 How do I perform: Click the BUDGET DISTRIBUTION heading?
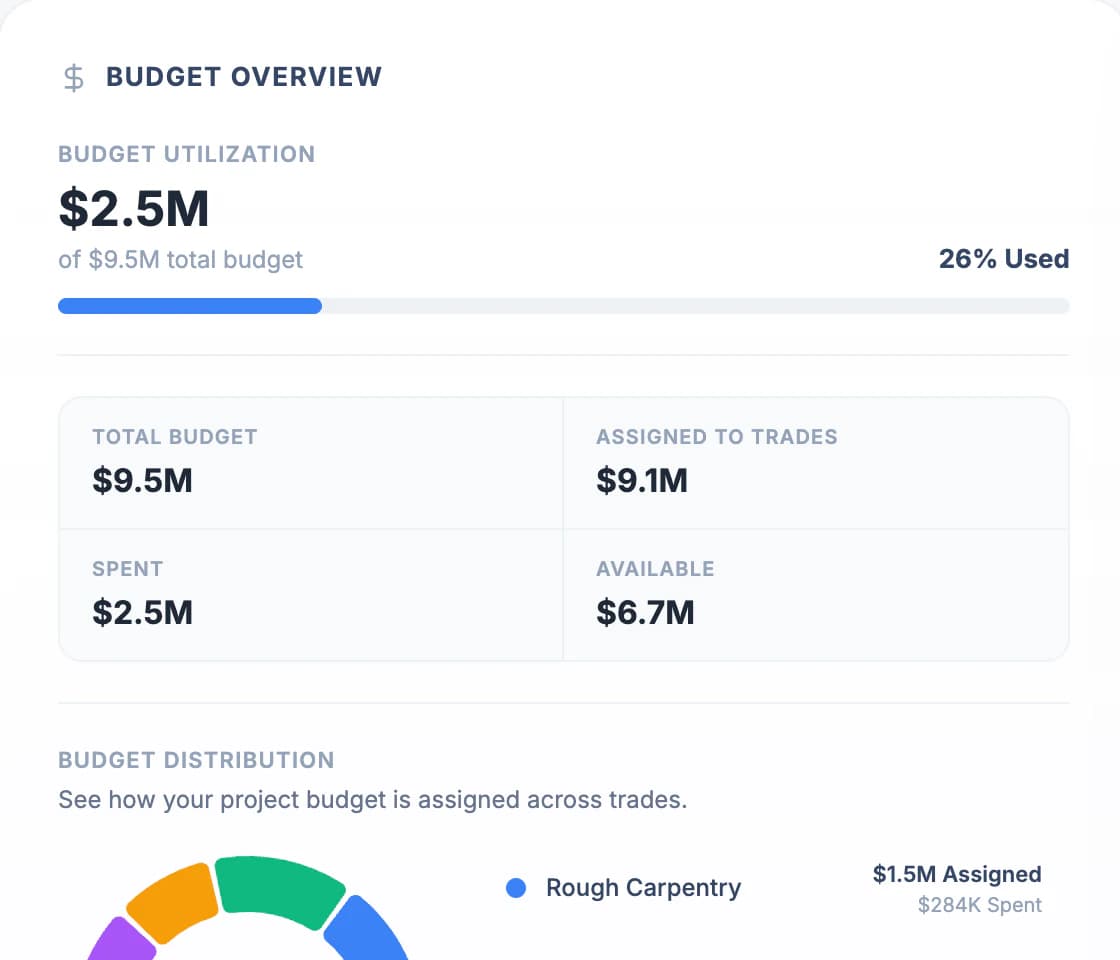point(196,760)
